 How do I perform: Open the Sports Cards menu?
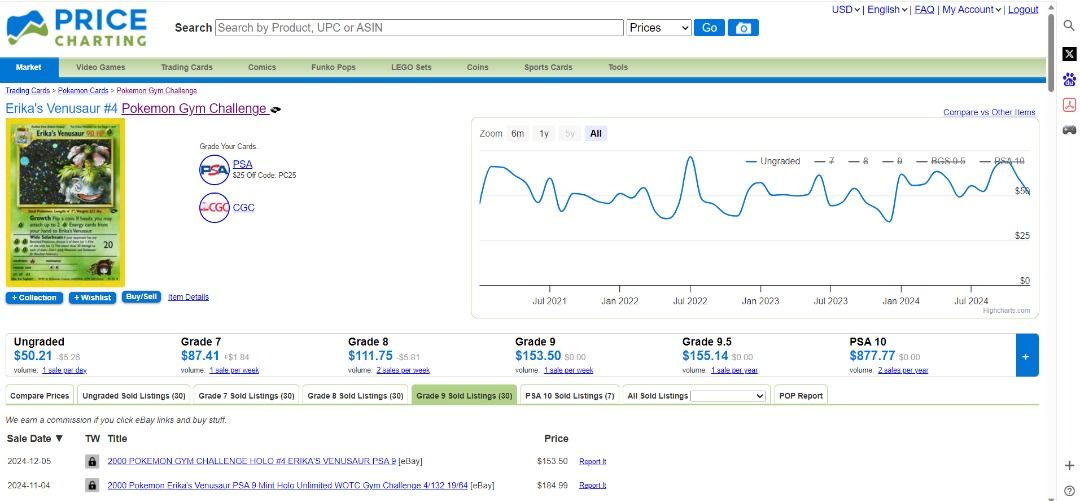point(548,68)
